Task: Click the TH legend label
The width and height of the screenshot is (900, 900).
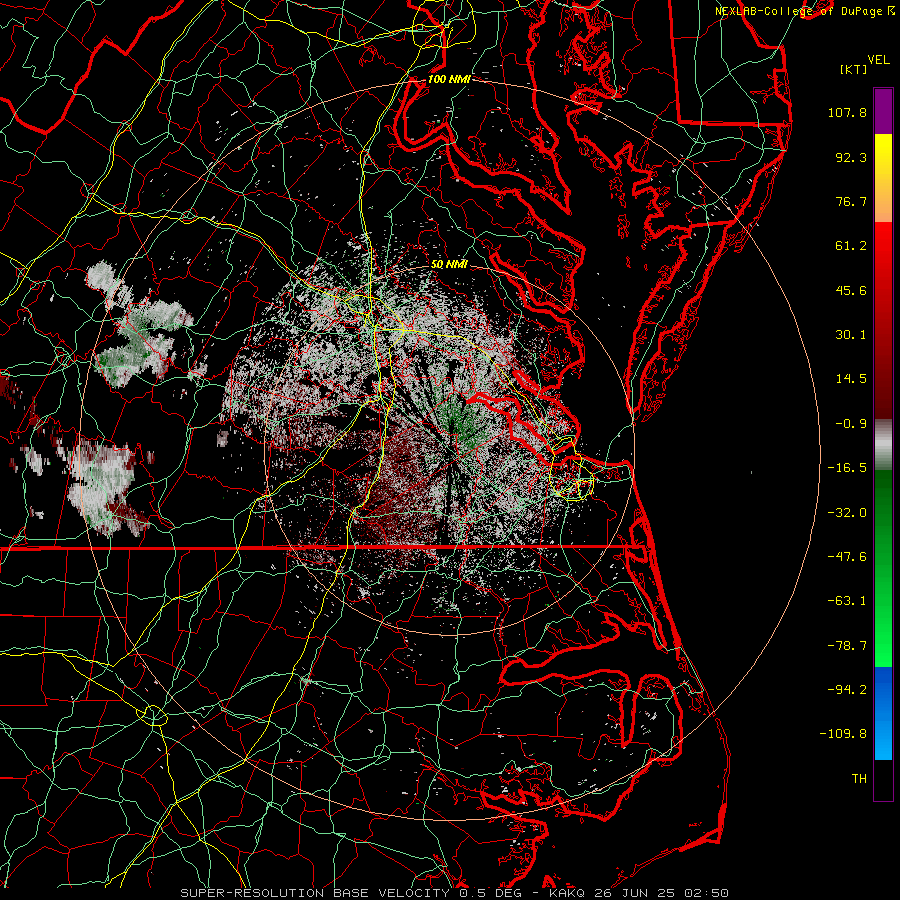Action: tap(859, 779)
